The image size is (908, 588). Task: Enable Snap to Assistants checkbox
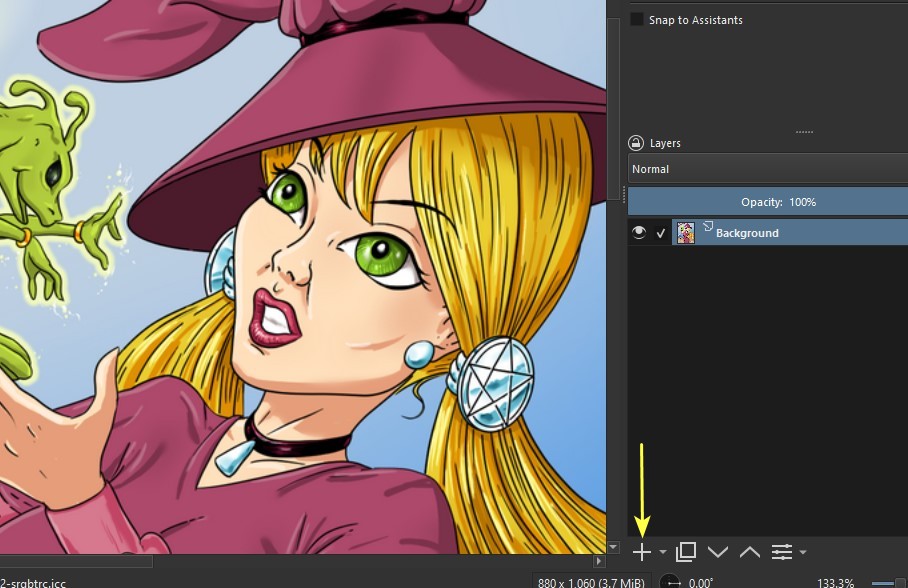[636, 19]
